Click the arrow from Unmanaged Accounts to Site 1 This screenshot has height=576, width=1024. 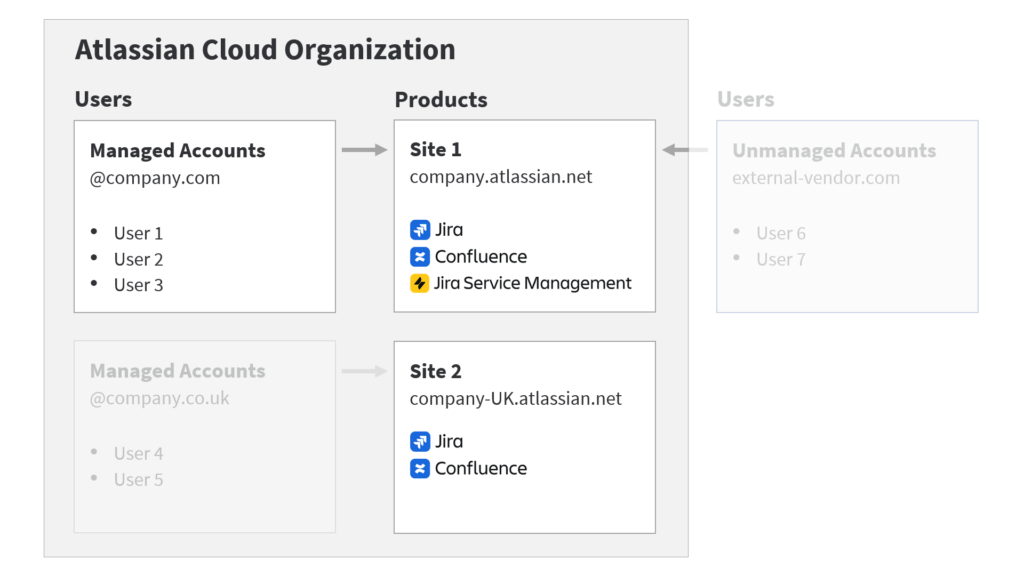click(685, 150)
